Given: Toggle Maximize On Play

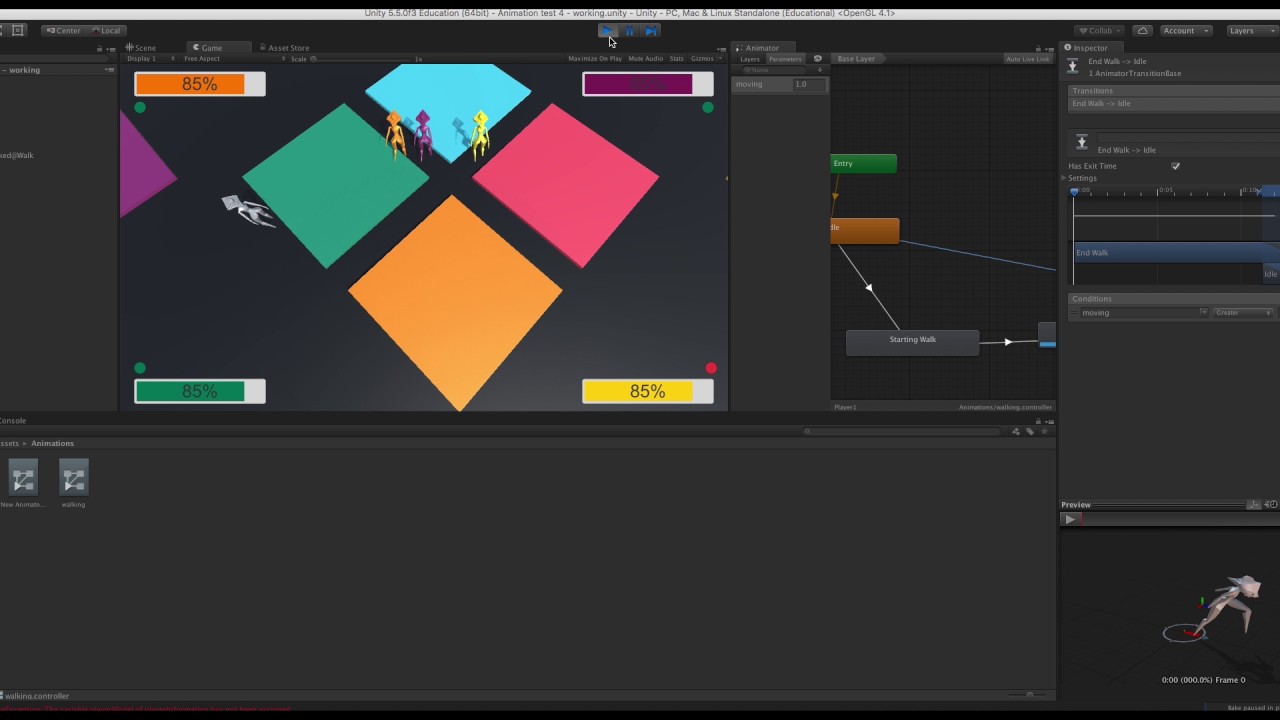Looking at the screenshot, I should [x=595, y=59].
